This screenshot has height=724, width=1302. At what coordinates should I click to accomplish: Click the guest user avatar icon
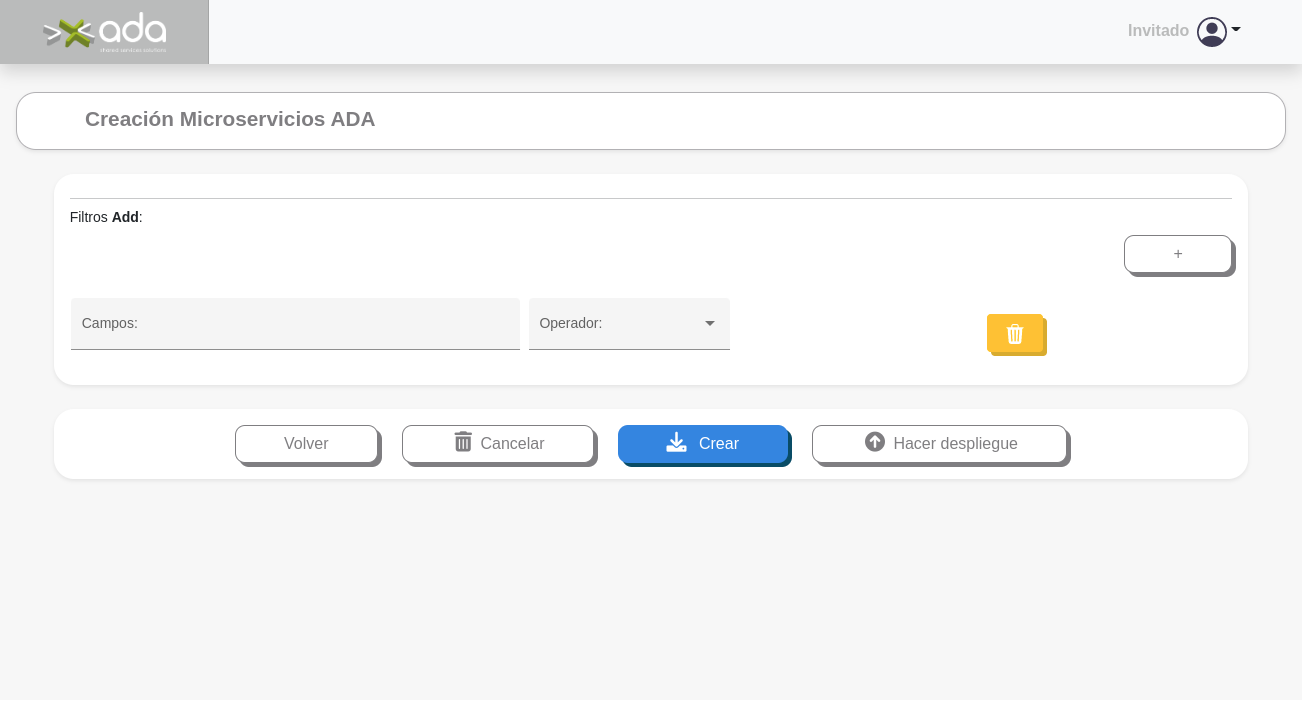pyautogui.click(x=1211, y=31)
